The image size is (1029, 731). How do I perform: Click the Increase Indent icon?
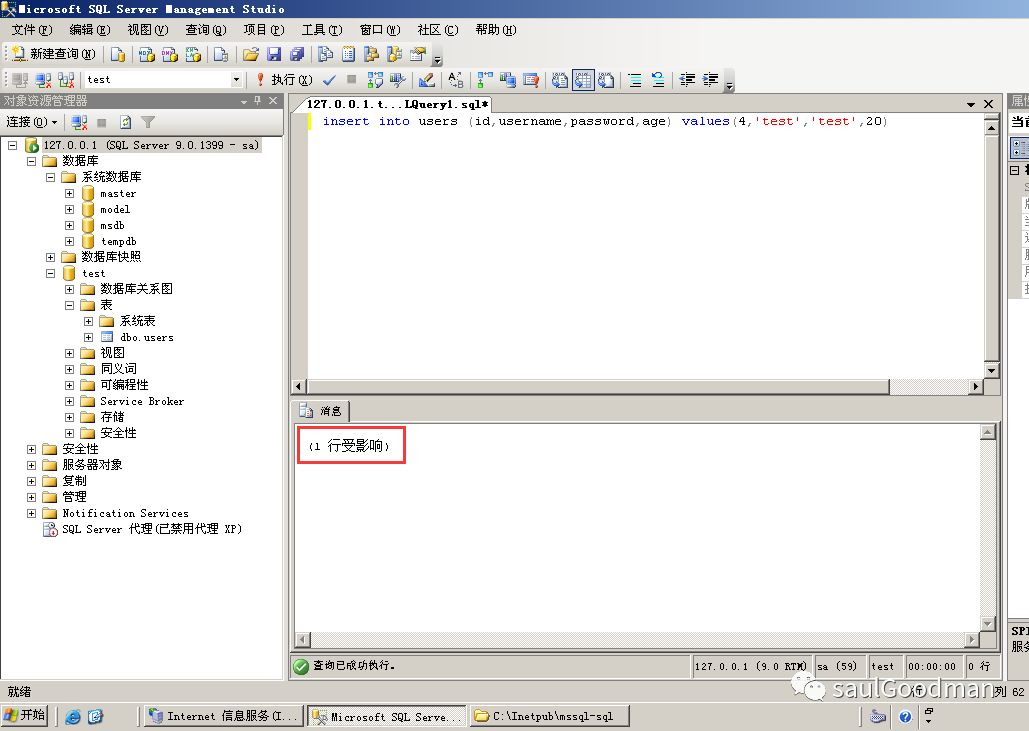(711, 79)
